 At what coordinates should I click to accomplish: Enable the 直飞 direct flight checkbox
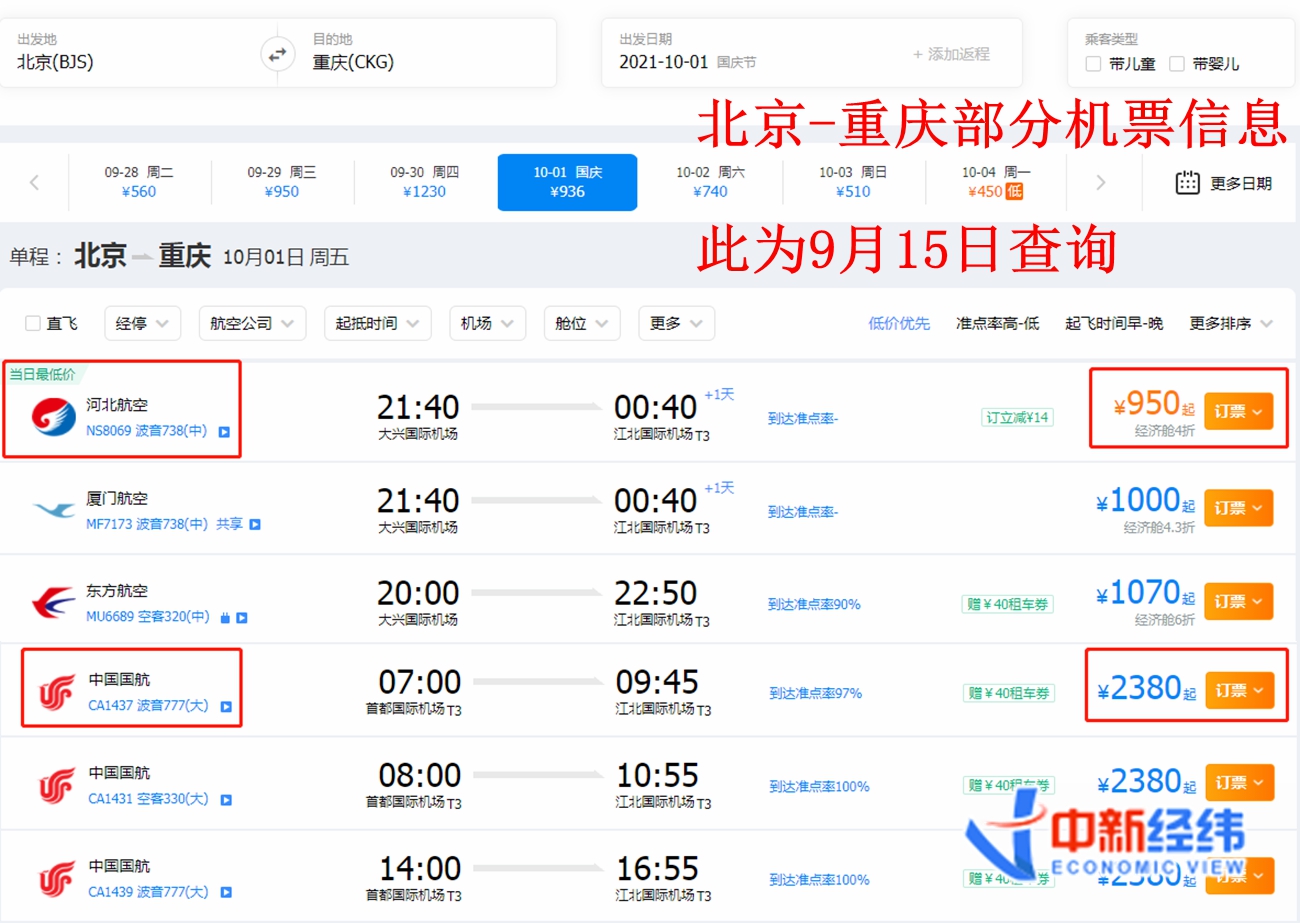click(33, 324)
